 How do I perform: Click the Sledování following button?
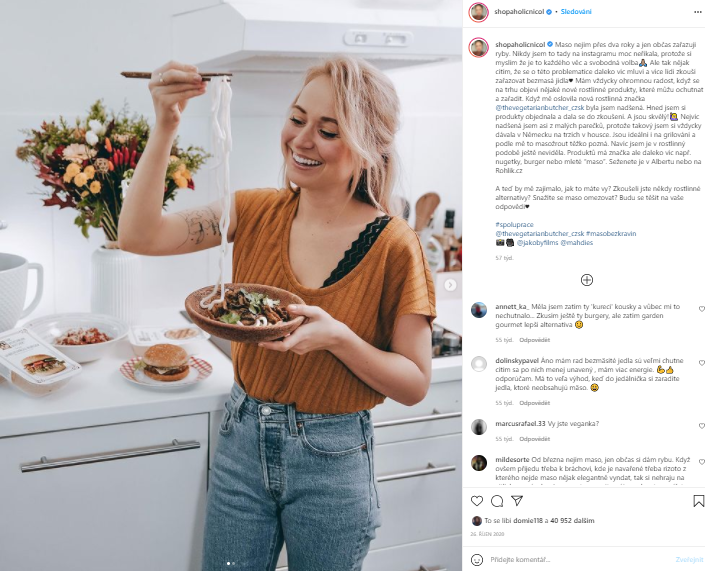[x=576, y=12]
